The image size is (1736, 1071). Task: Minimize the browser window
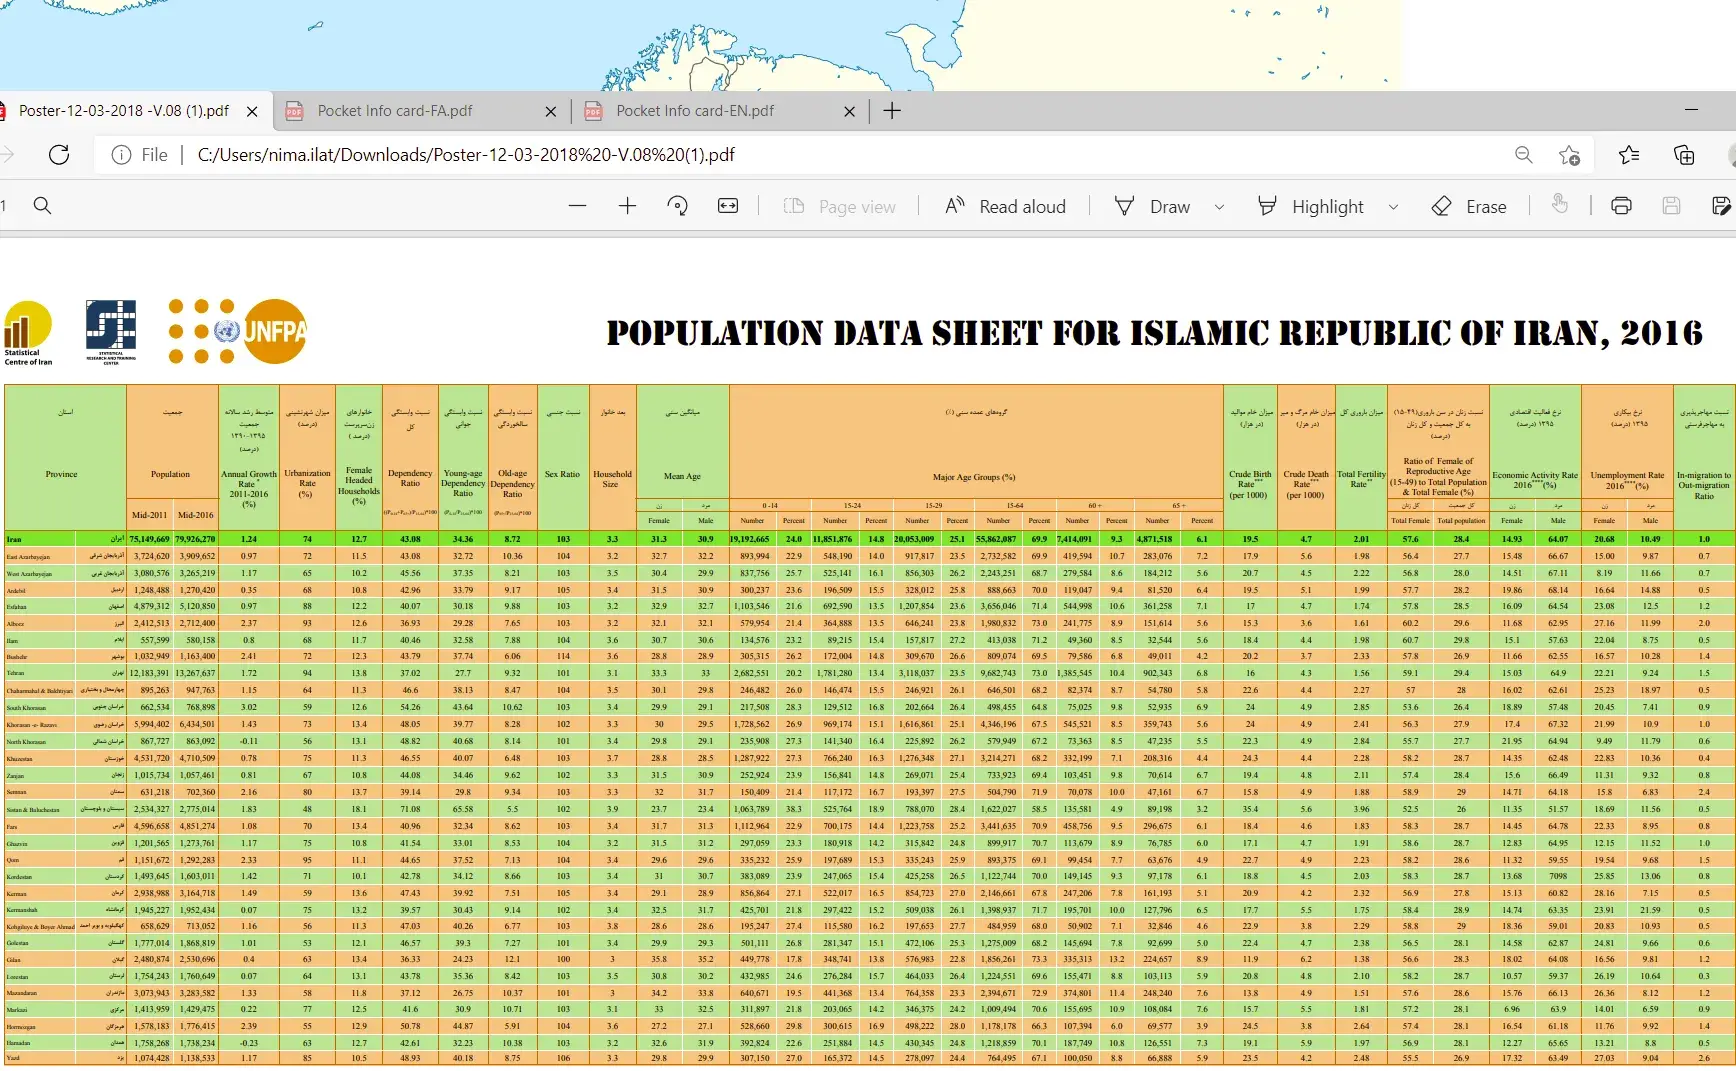(x=1692, y=110)
